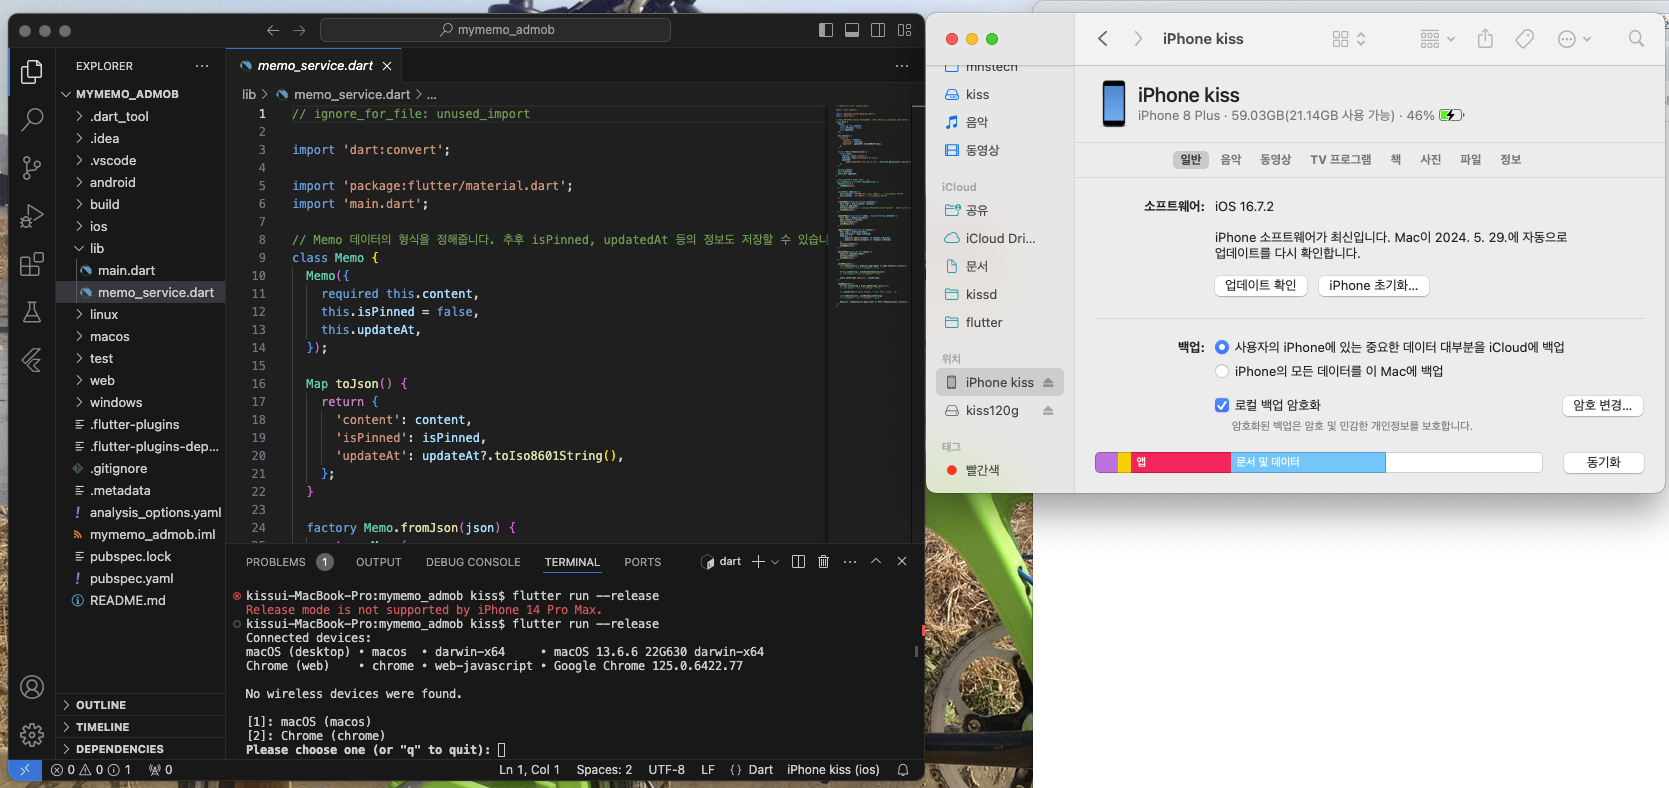Switch to the DEBUG CONSOLE tab
Screen dimensions: 1669x788
pos(473,562)
